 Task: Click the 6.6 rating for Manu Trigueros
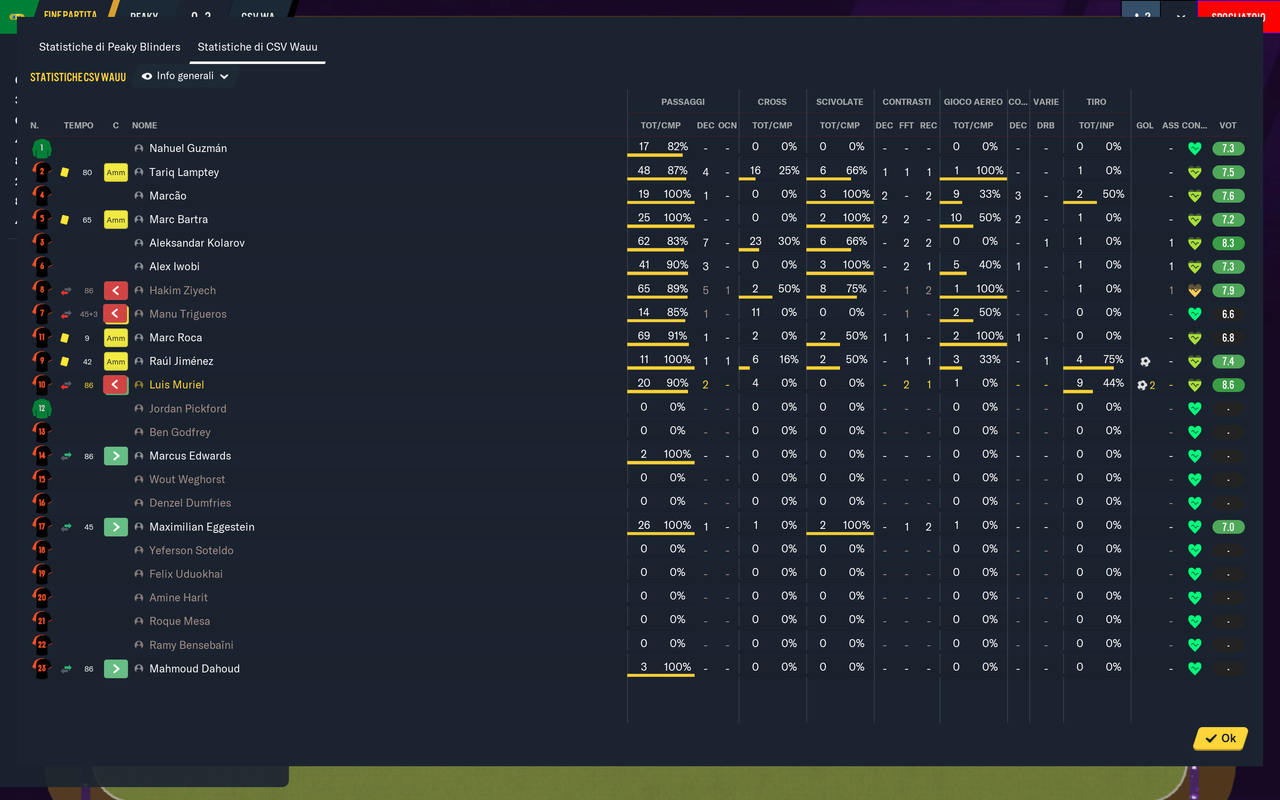pyautogui.click(x=1228, y=314)
